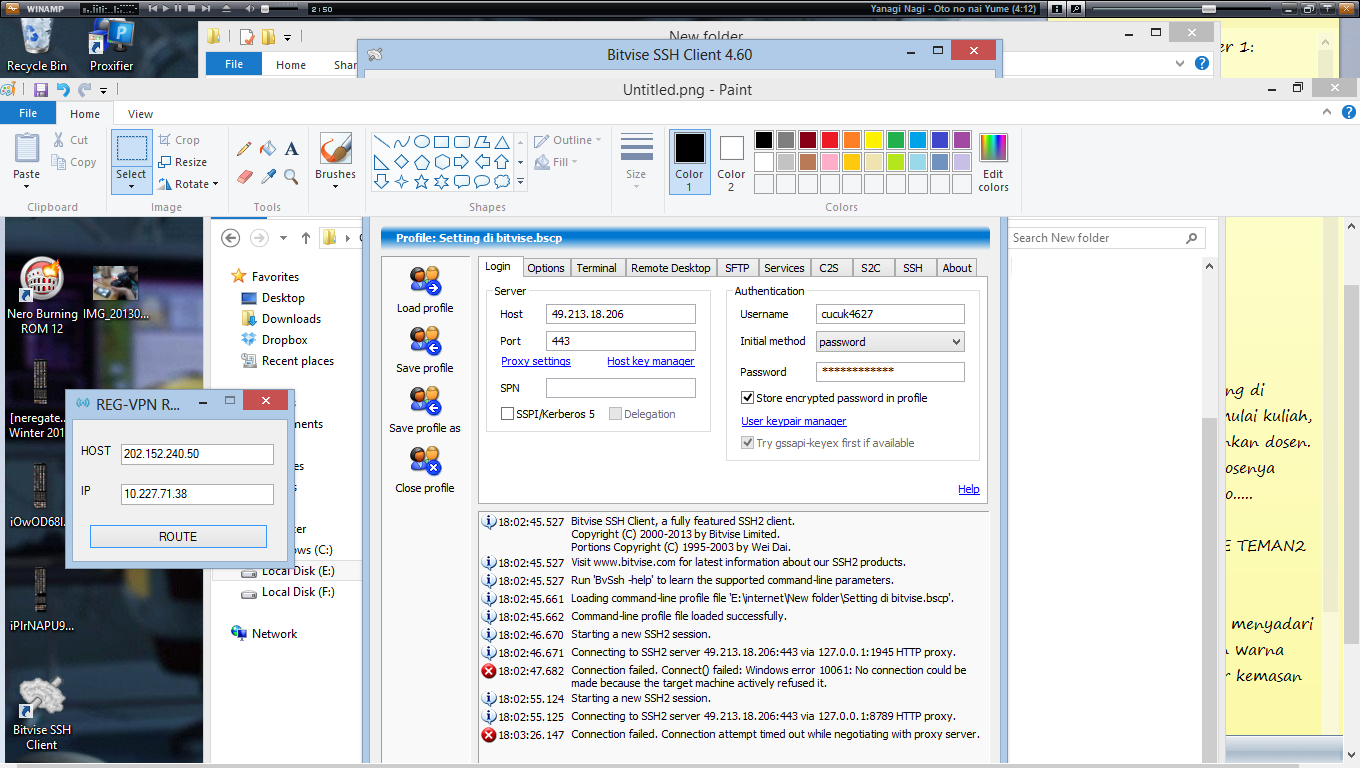This screenshot has width=1360, height=768.
Task: Open the Proxifier desktop shortcut
Action: 112,45
